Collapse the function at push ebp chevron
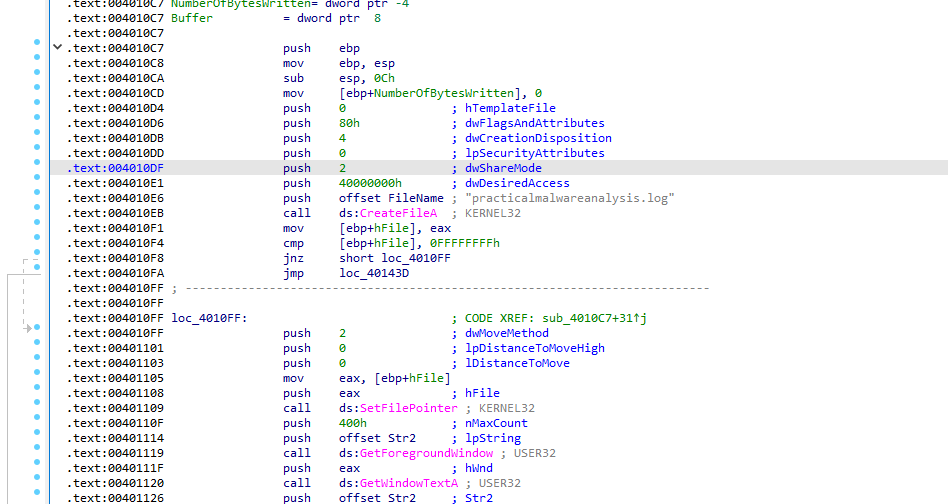Screen dimensions: 948x504 pos(57,47)
